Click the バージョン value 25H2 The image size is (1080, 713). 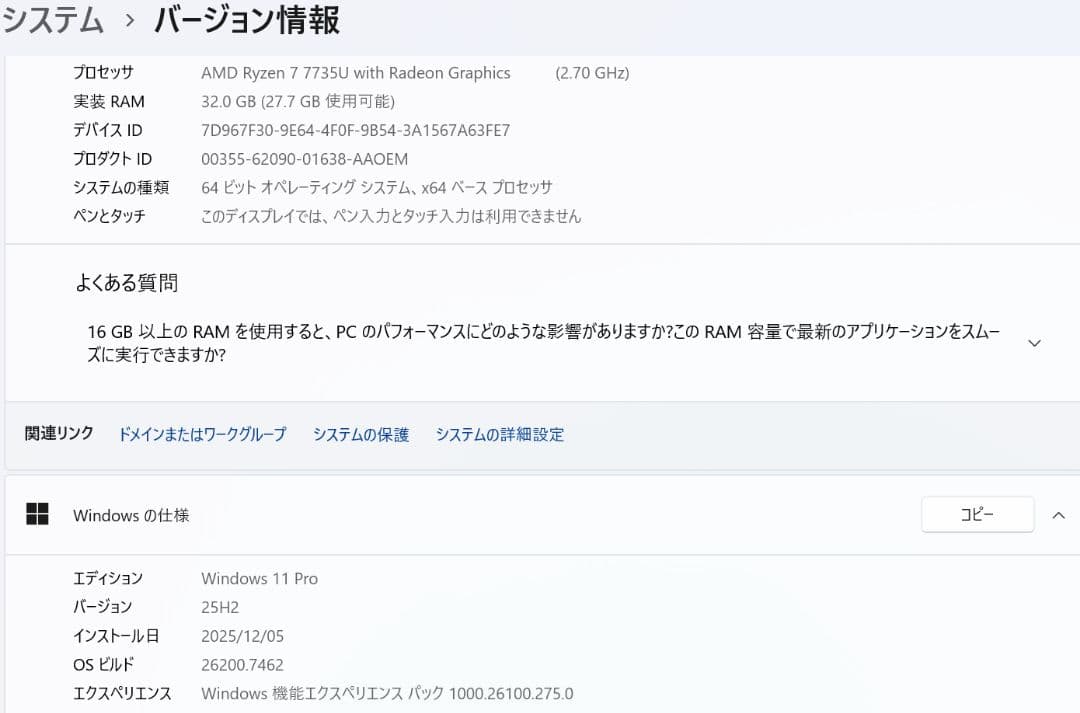click(219, 607)
